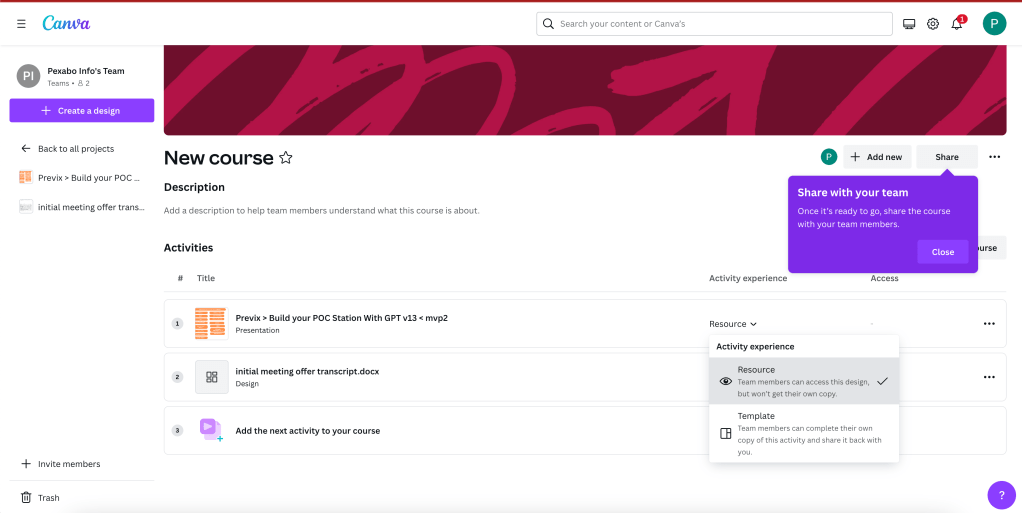Click the Share button
This screenshot has width=1022, height=513.
coord(947,157)
